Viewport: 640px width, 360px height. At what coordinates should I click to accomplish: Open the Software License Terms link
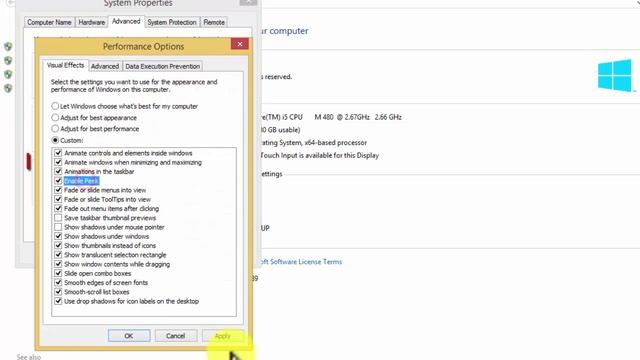click(x=301, y=262)
